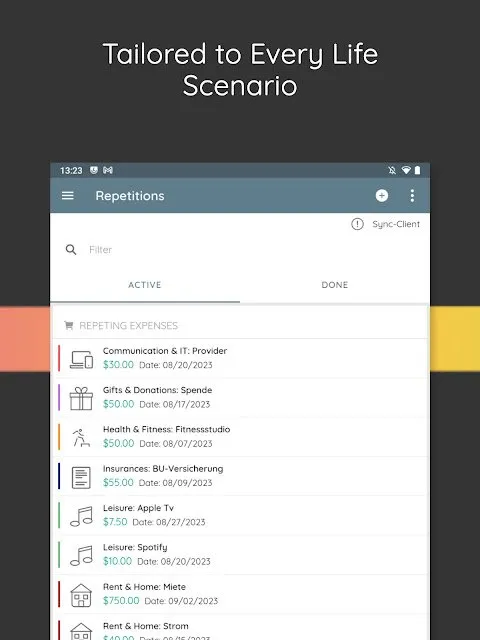Viewport: 480px width, 640px height.
Task: Click the search magnifier icon
Action: pos(71,250)
